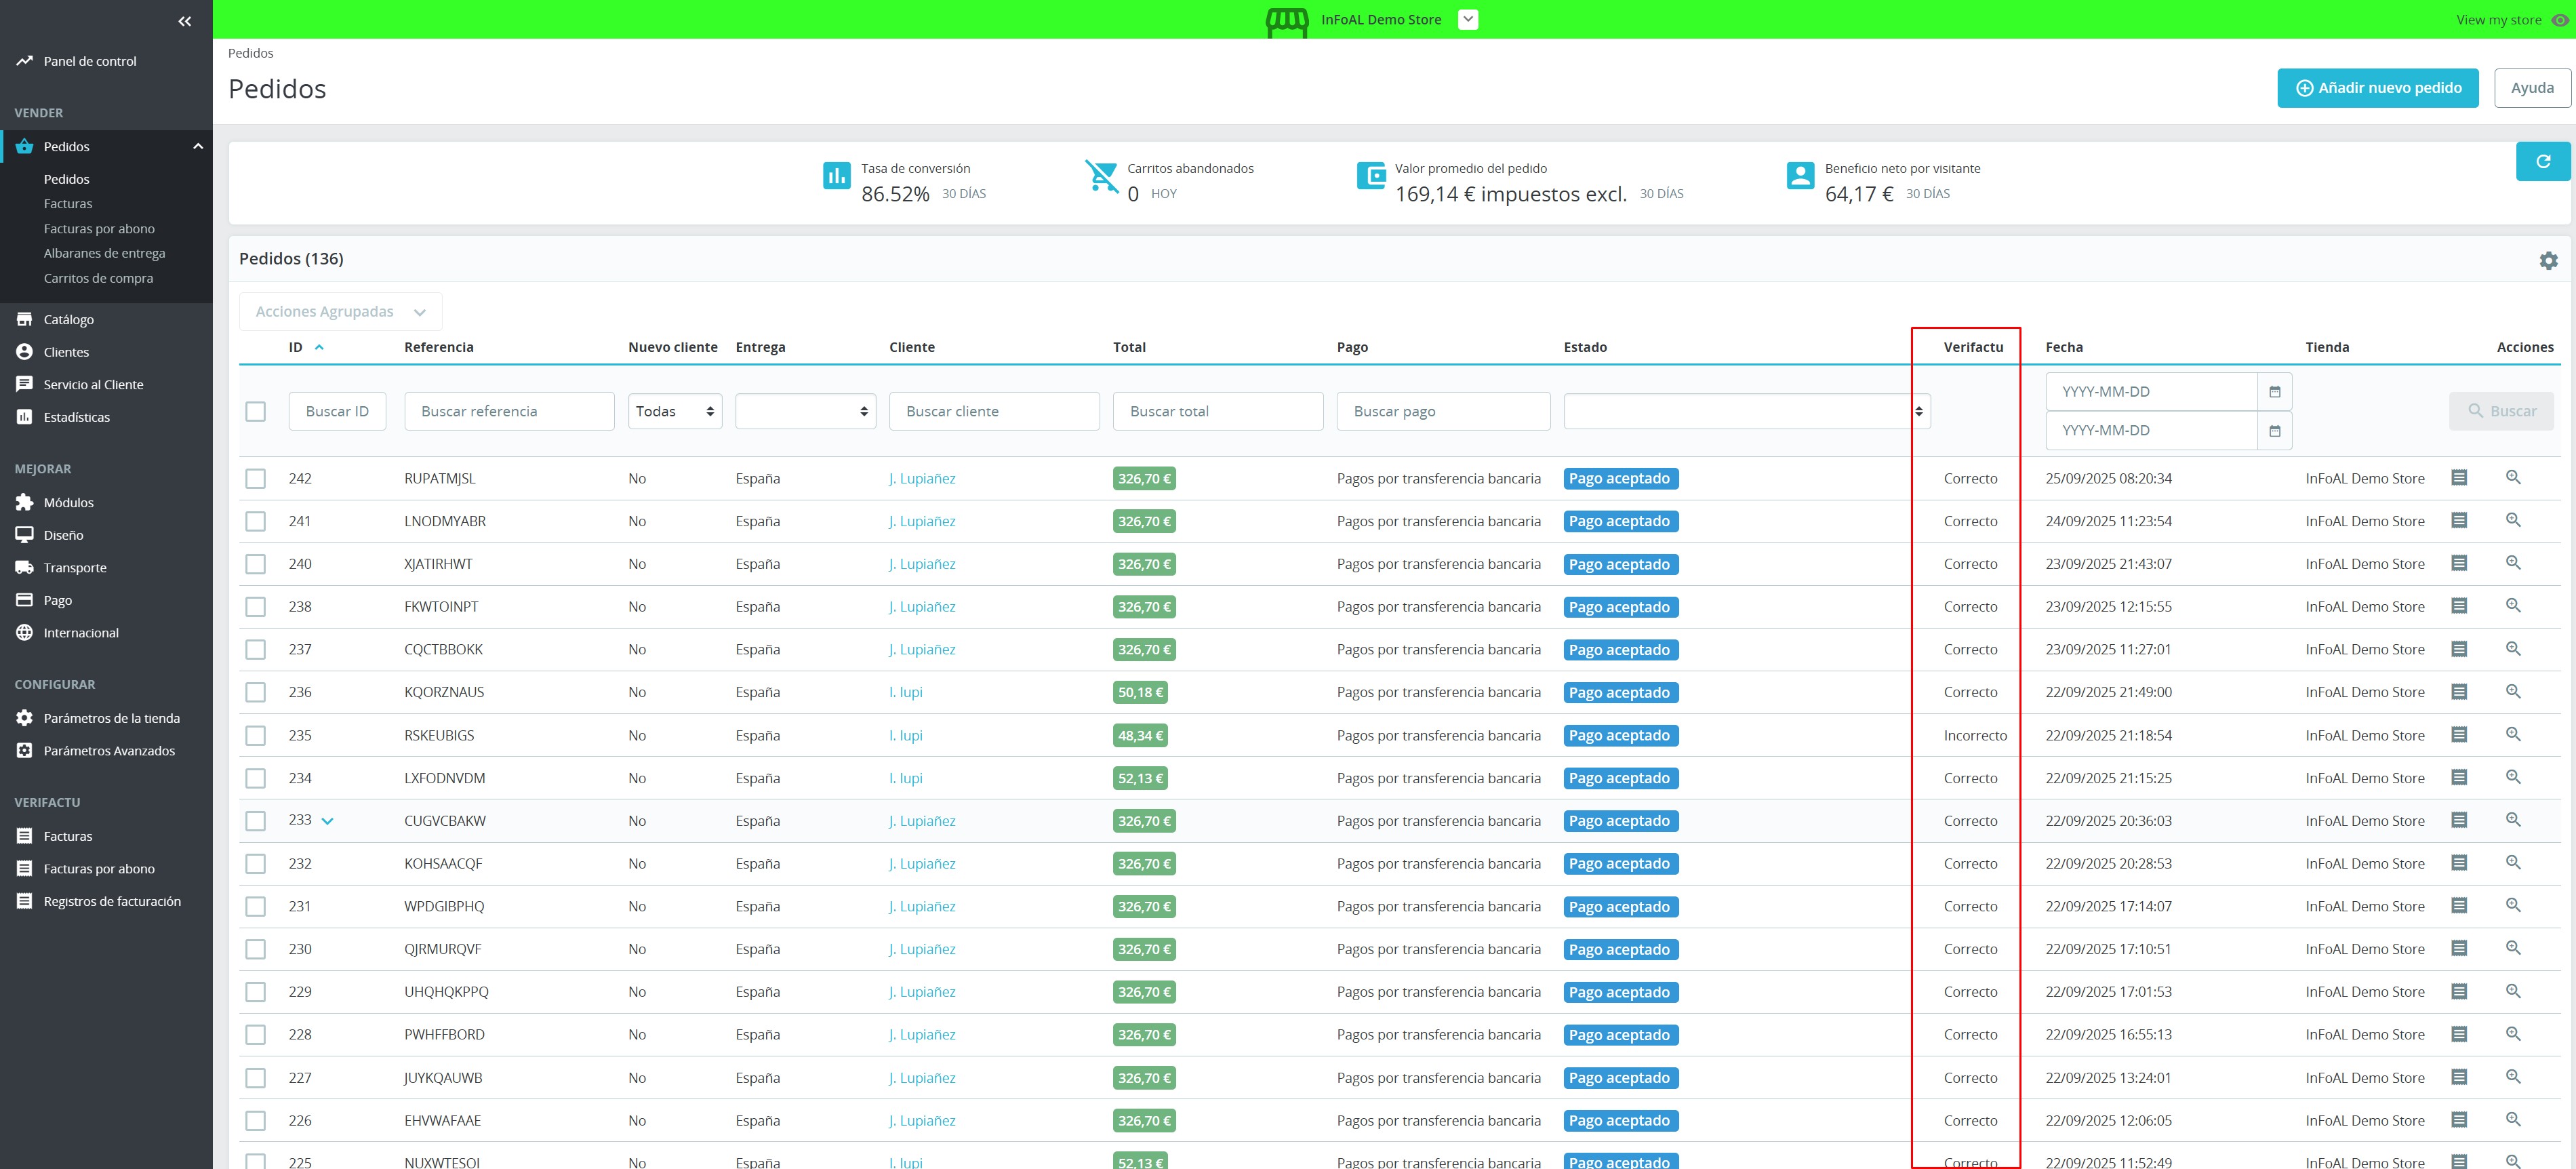Open Acciones Agrupadas dropdown
2576x1169 pixels.
pyautogui.click(x=340, y=312)
